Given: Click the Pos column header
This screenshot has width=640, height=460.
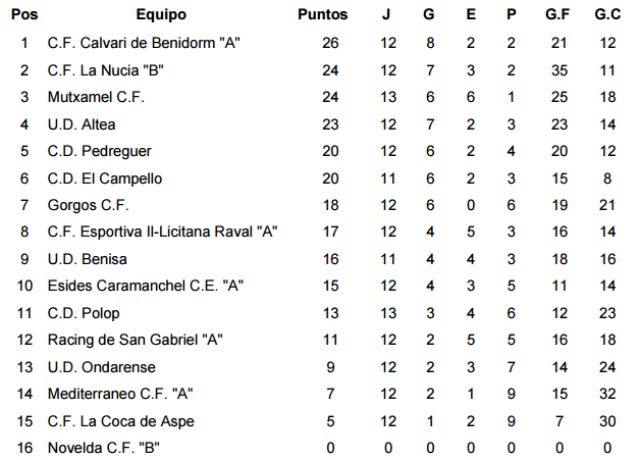Looking at the screenshot, I should [23, 15].
